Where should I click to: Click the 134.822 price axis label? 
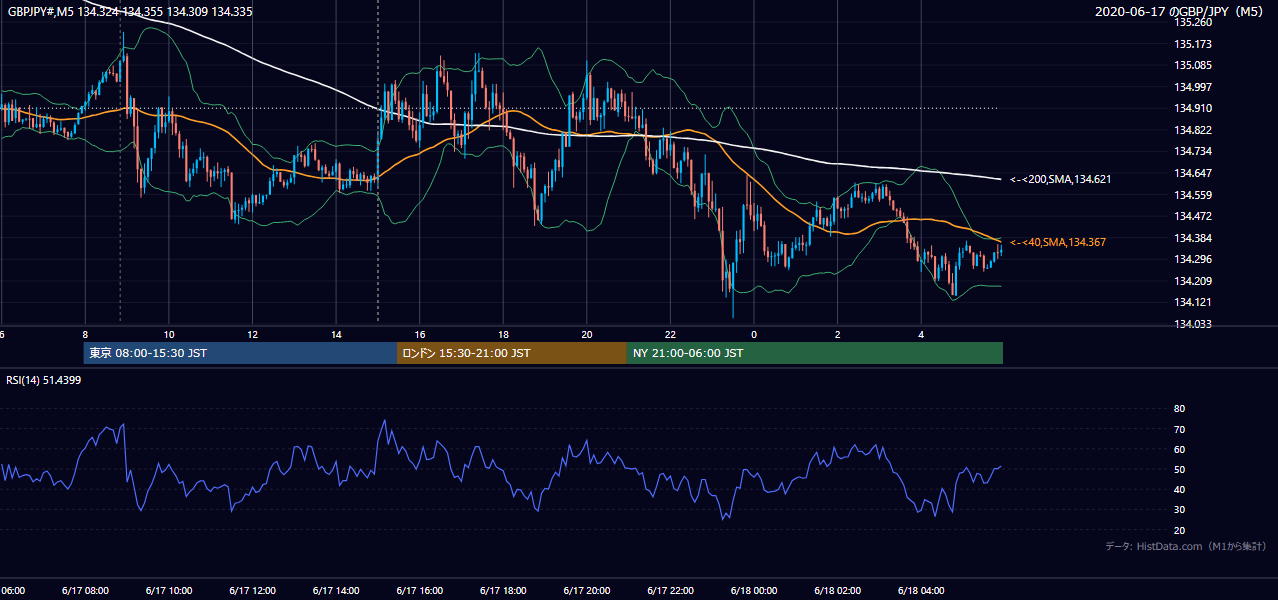point(1193,130)
